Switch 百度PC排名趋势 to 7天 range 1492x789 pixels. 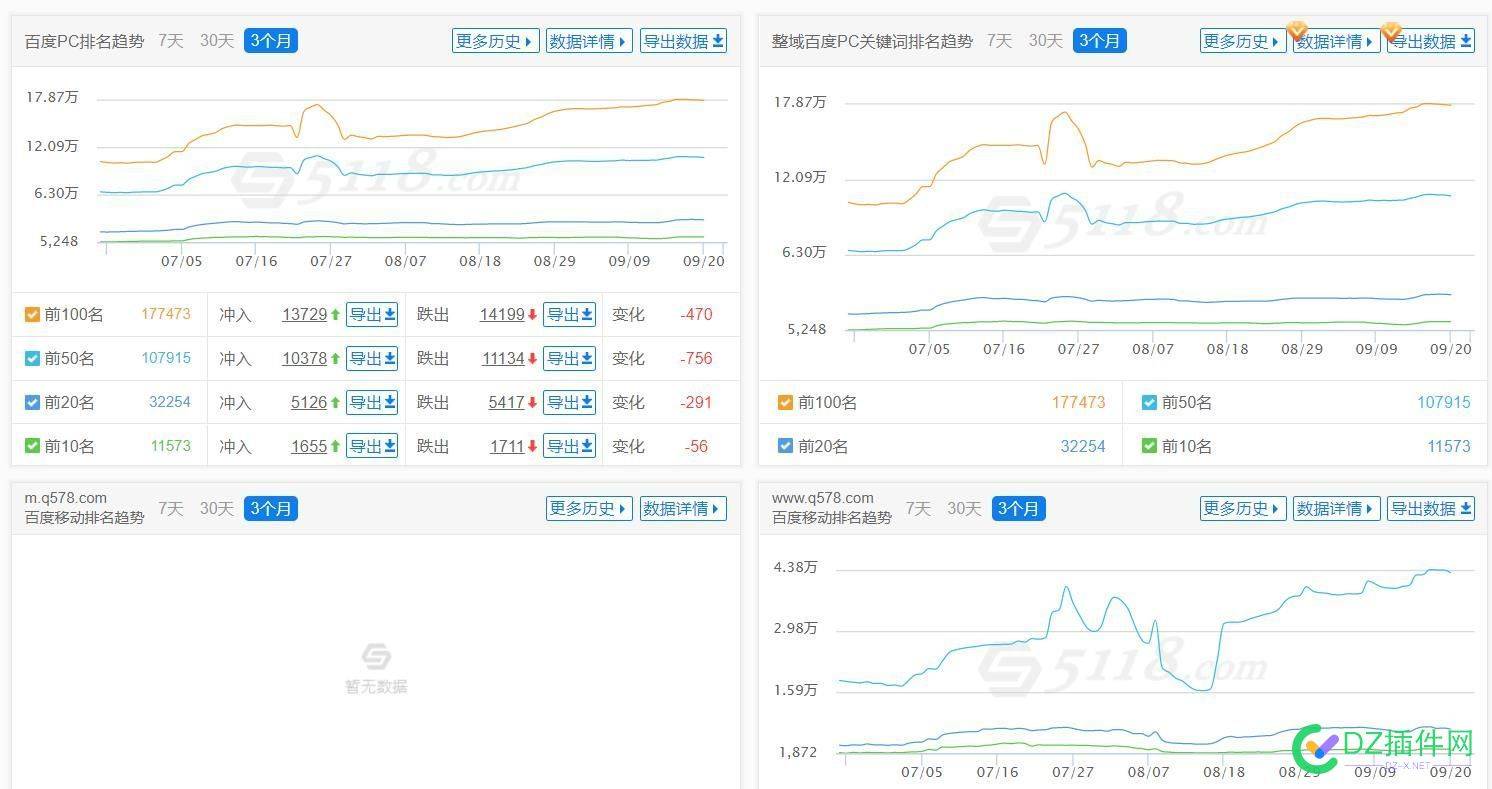171,41
